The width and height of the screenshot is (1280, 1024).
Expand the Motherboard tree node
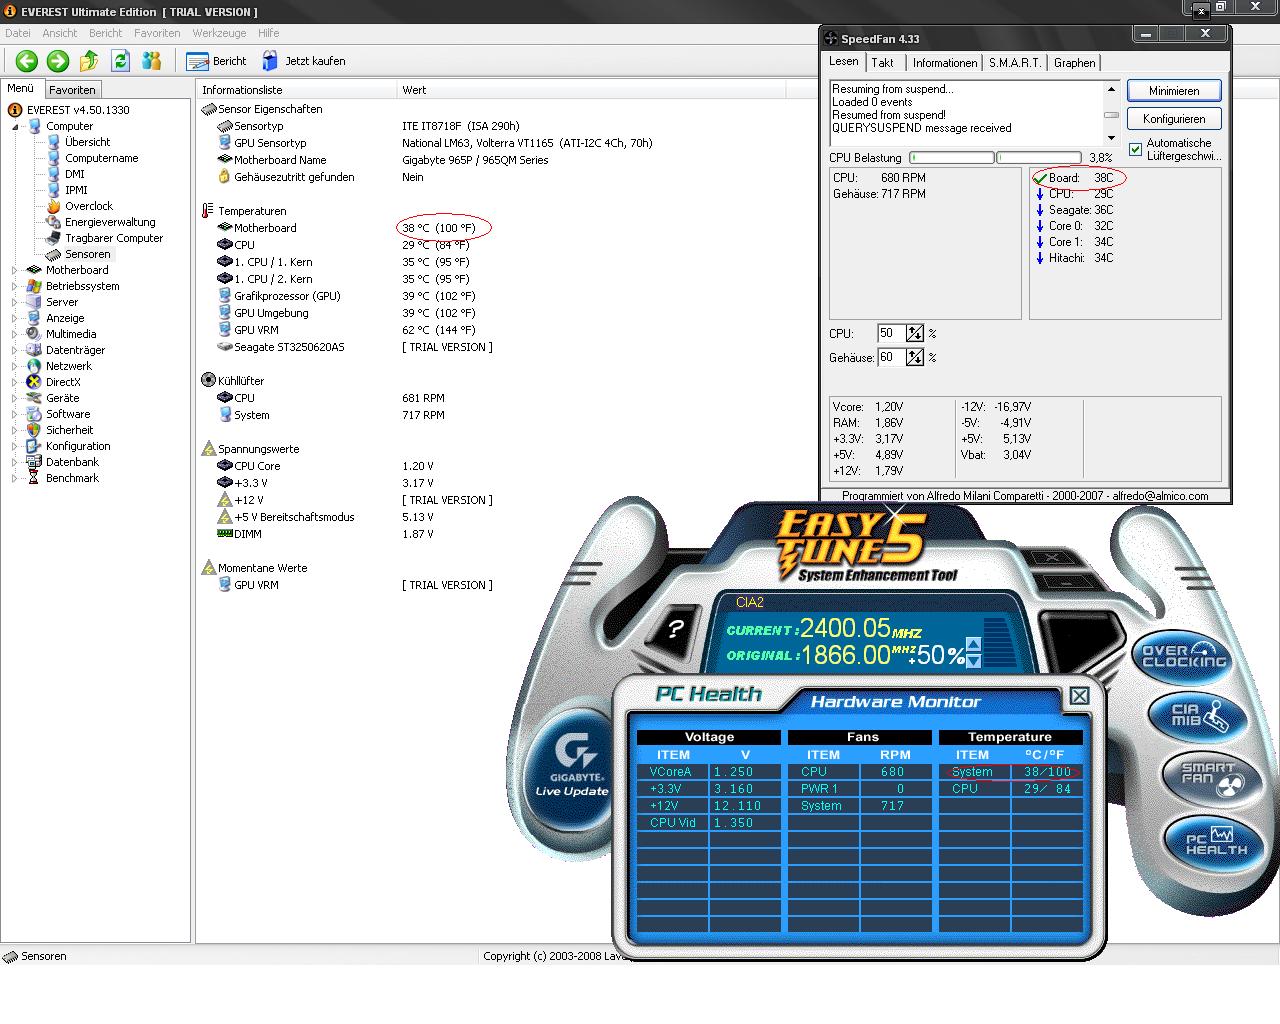click(x=15, y=270)
